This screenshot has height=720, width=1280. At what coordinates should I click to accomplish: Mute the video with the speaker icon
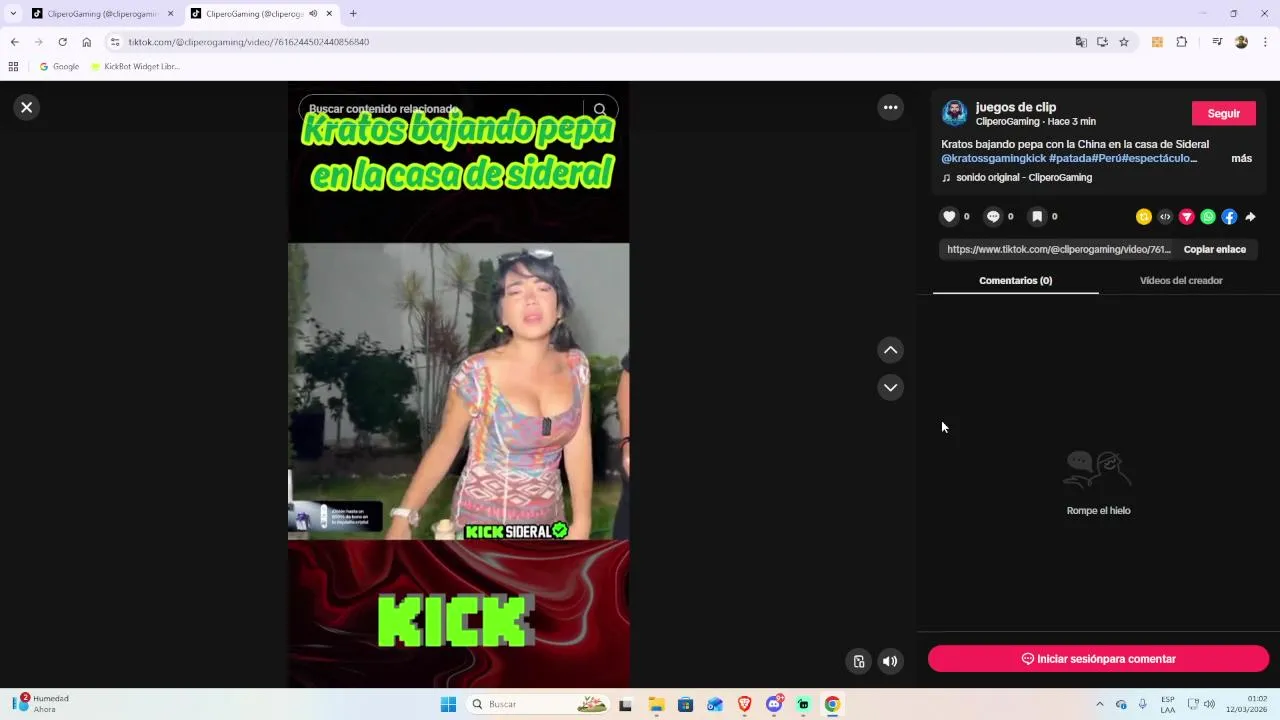tap(890, 661)
